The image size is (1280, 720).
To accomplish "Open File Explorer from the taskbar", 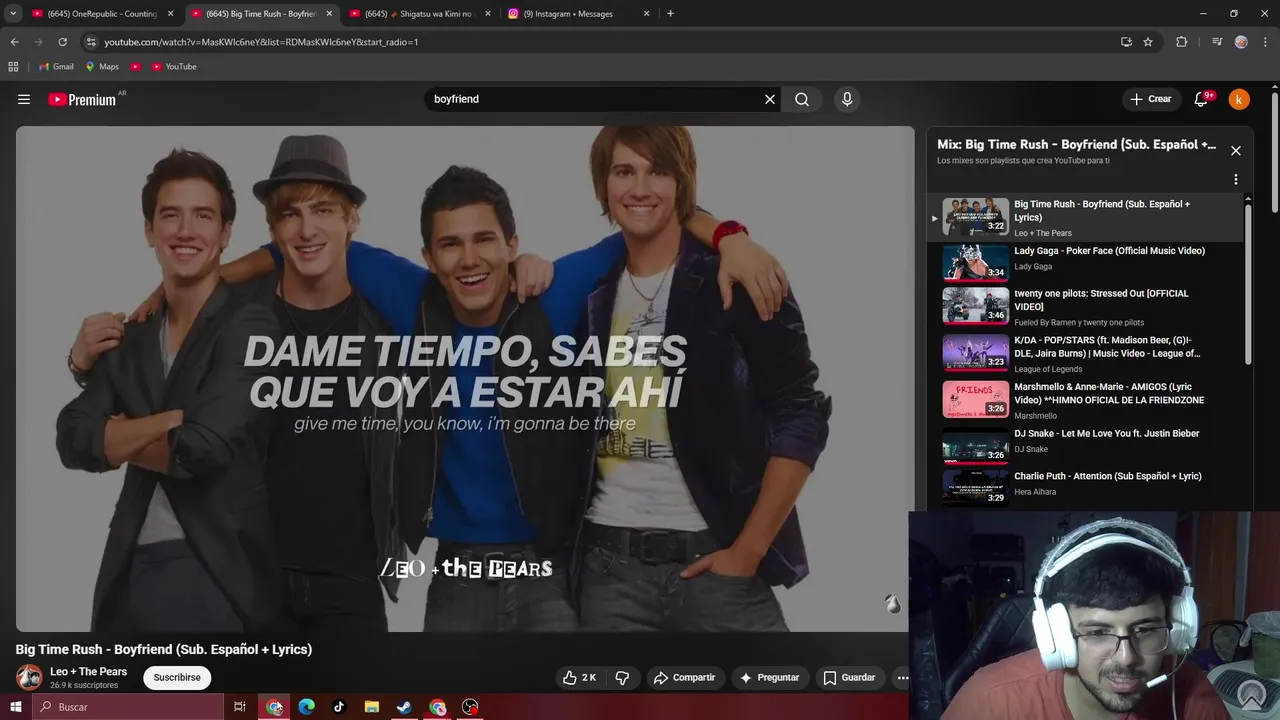I will (x=372, y=707).
